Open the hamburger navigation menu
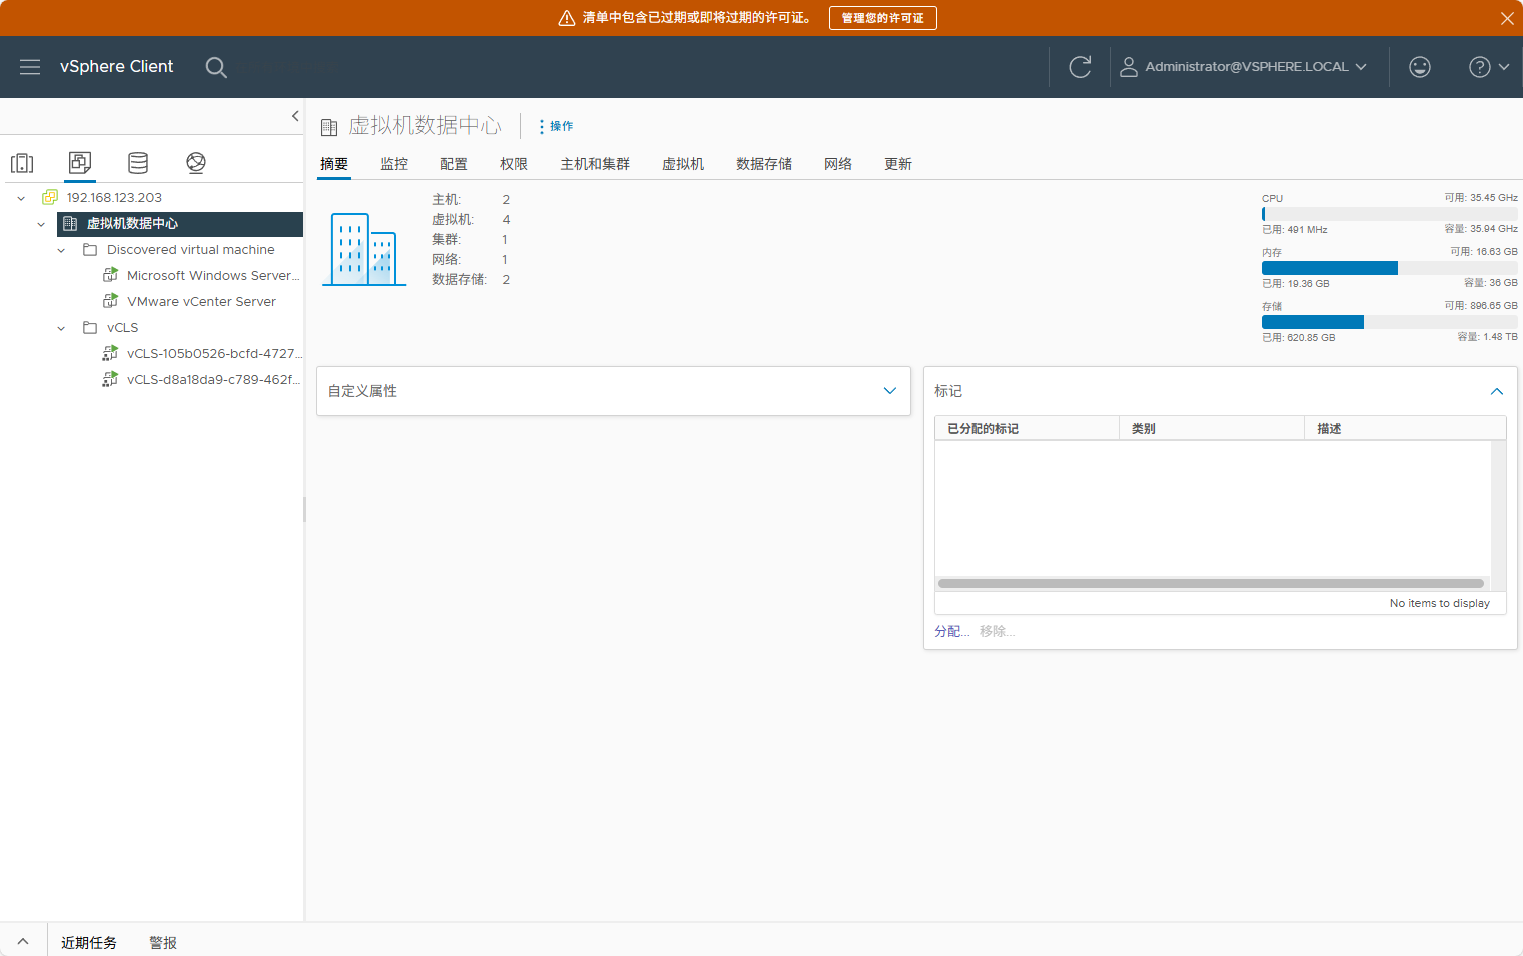The width and height of the screenshot is (1523, 956). pyautogui.click(x=30, y=67)
